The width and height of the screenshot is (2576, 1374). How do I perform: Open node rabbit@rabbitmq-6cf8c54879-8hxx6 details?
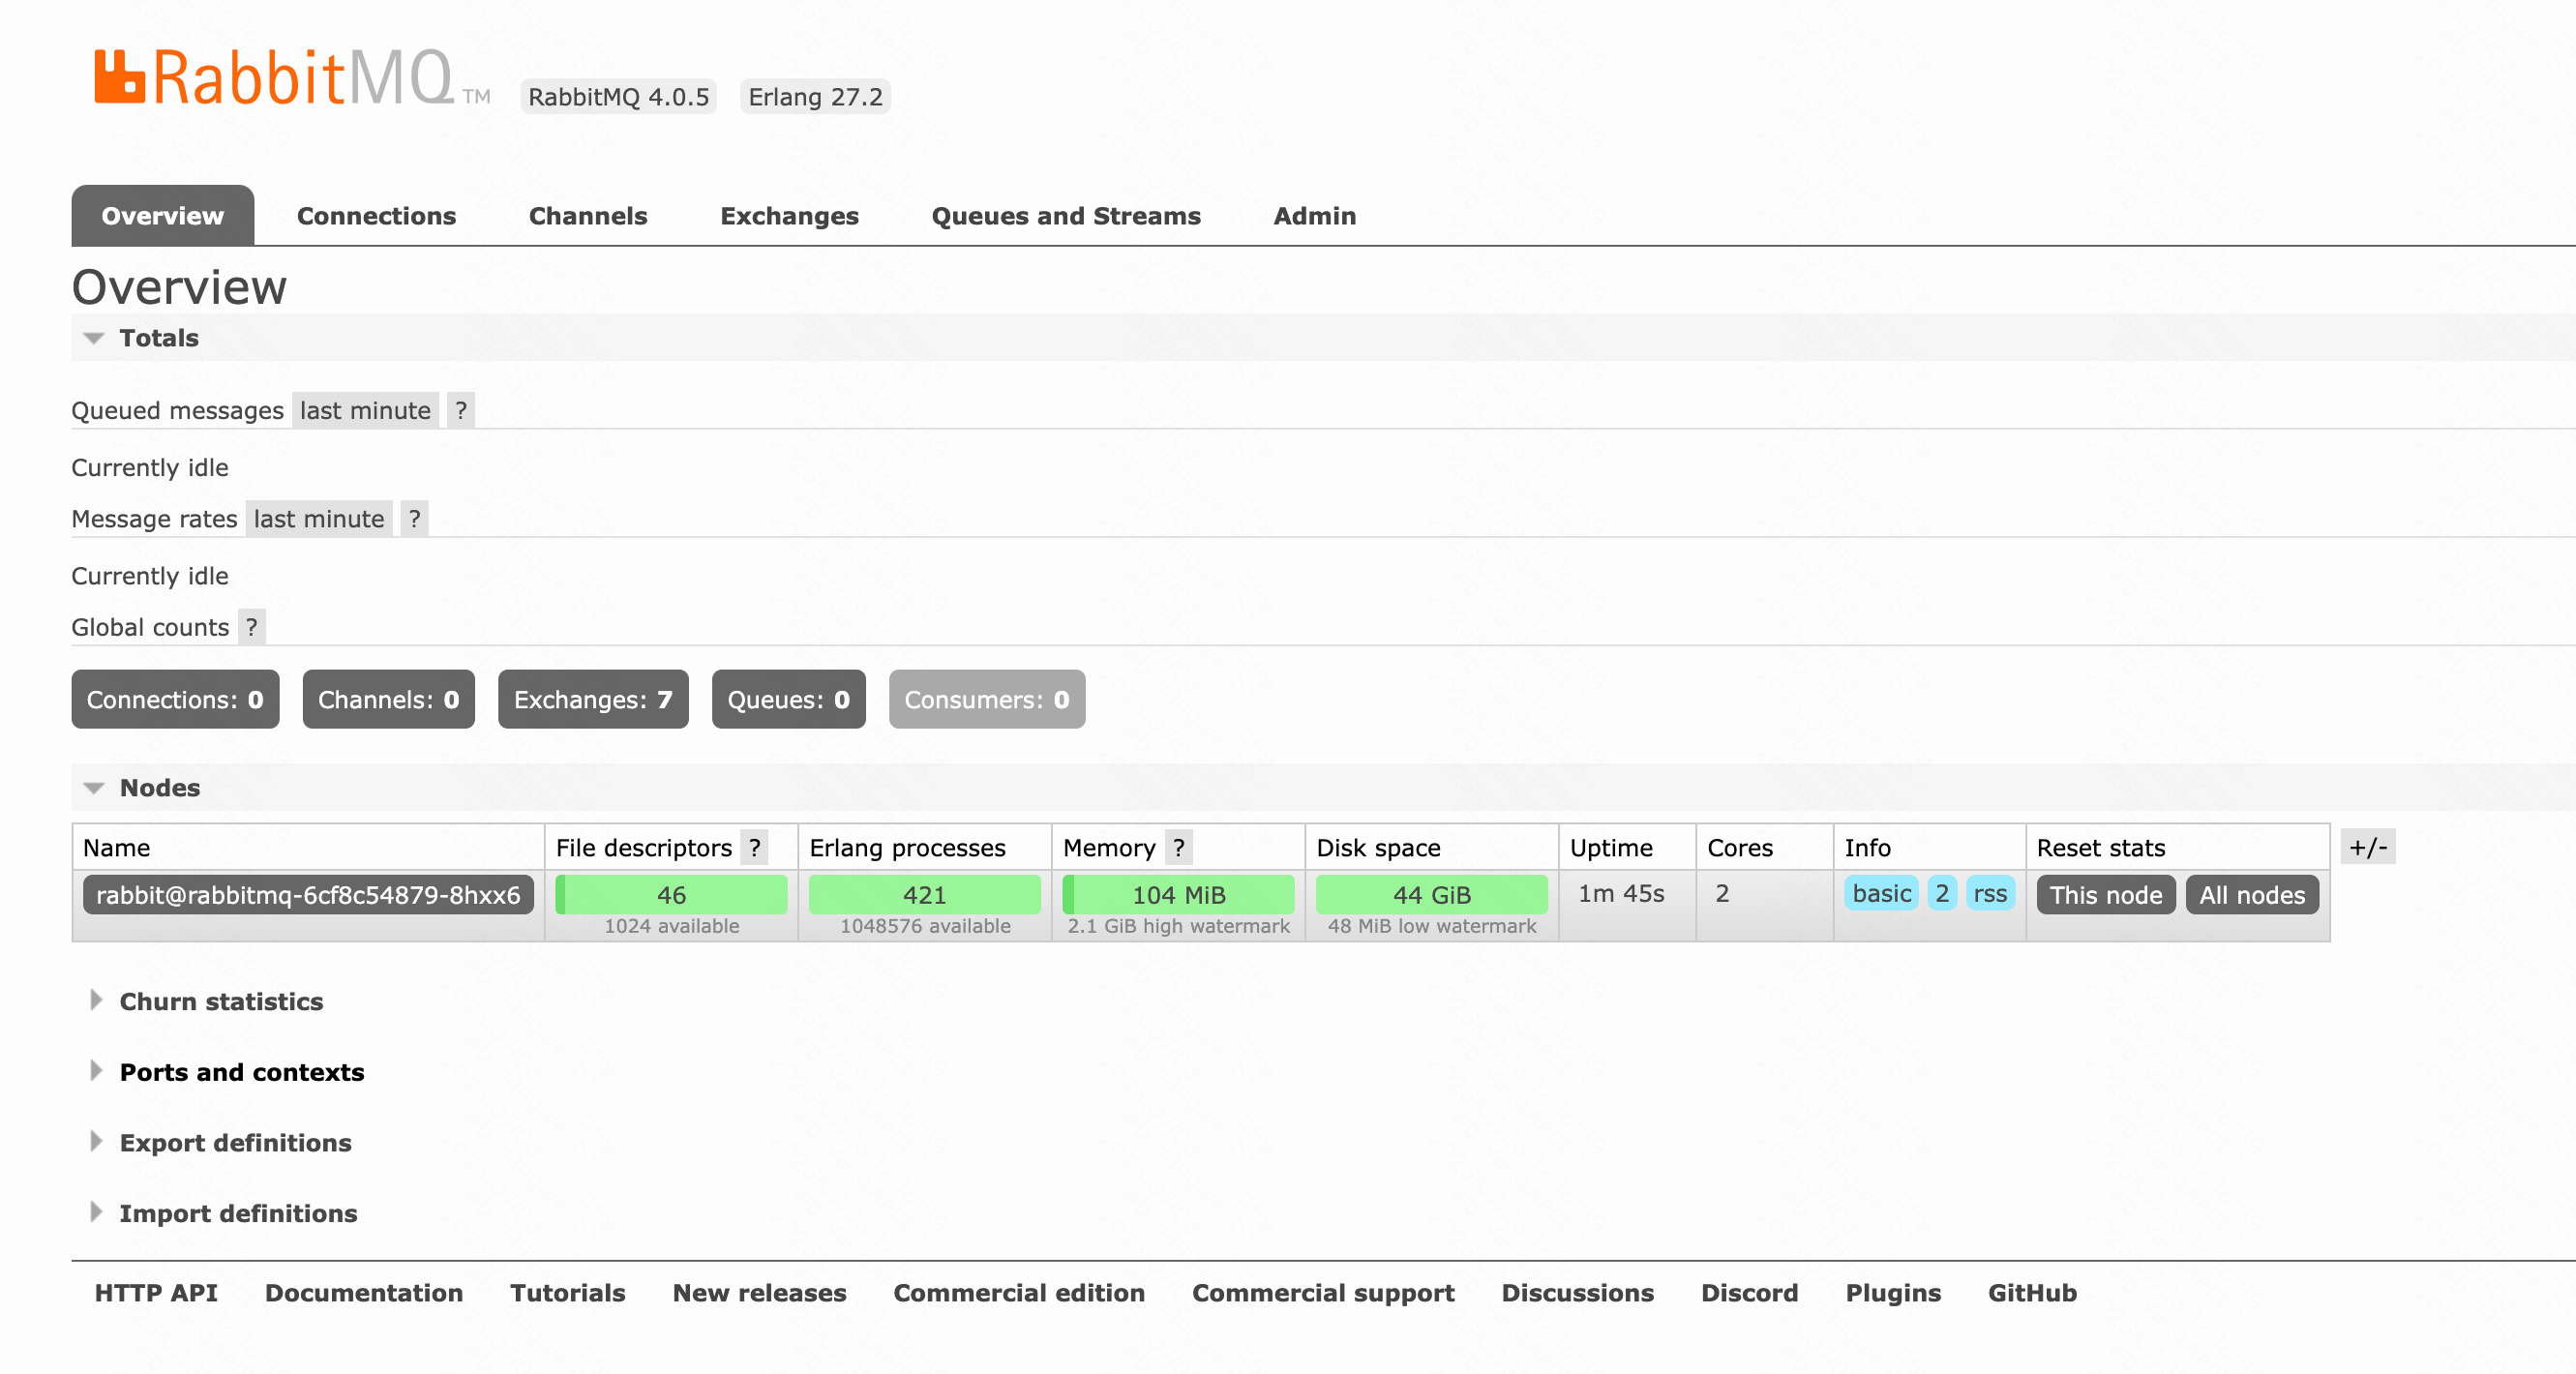pyautogui.click(x=308, y=894)
